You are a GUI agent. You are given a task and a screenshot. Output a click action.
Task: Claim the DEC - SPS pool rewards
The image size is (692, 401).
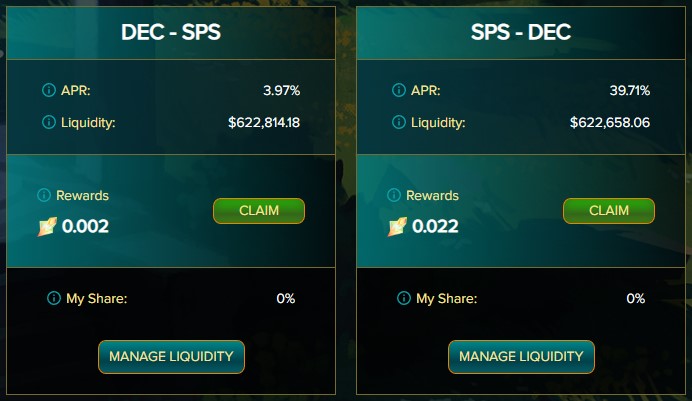pyautogui.click(x=259, y=210)
